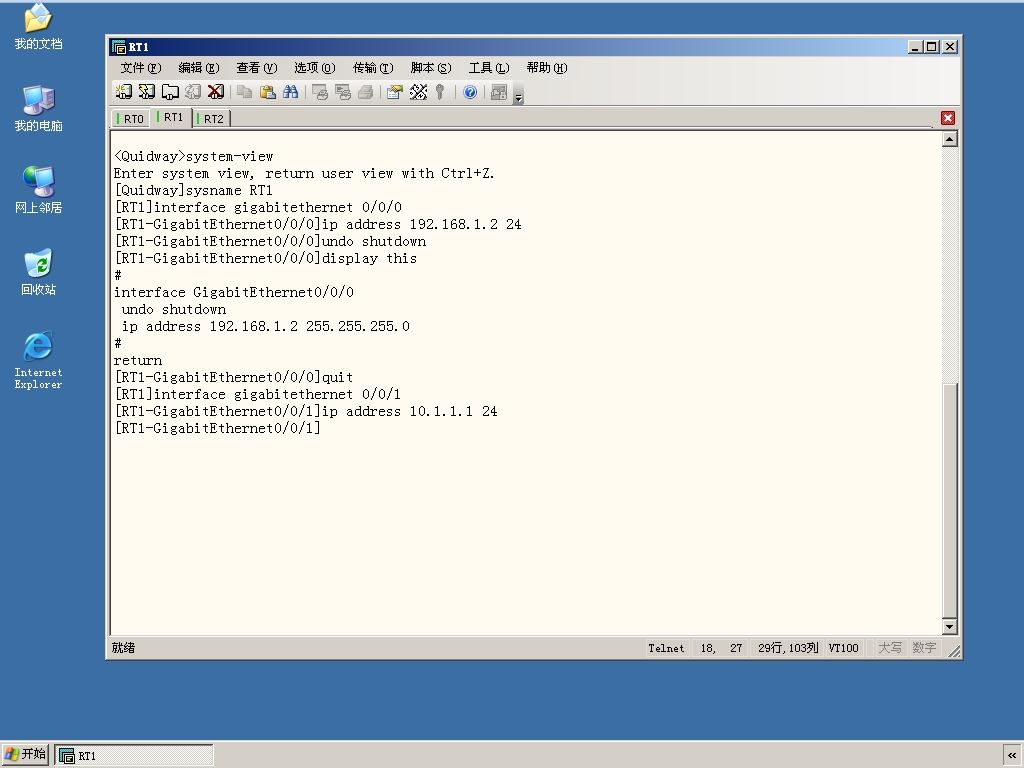Image resolution: width=1024 pixels, height=768 pixels.
Task: Click the Print Selection icon
Action: click(342, 92)
